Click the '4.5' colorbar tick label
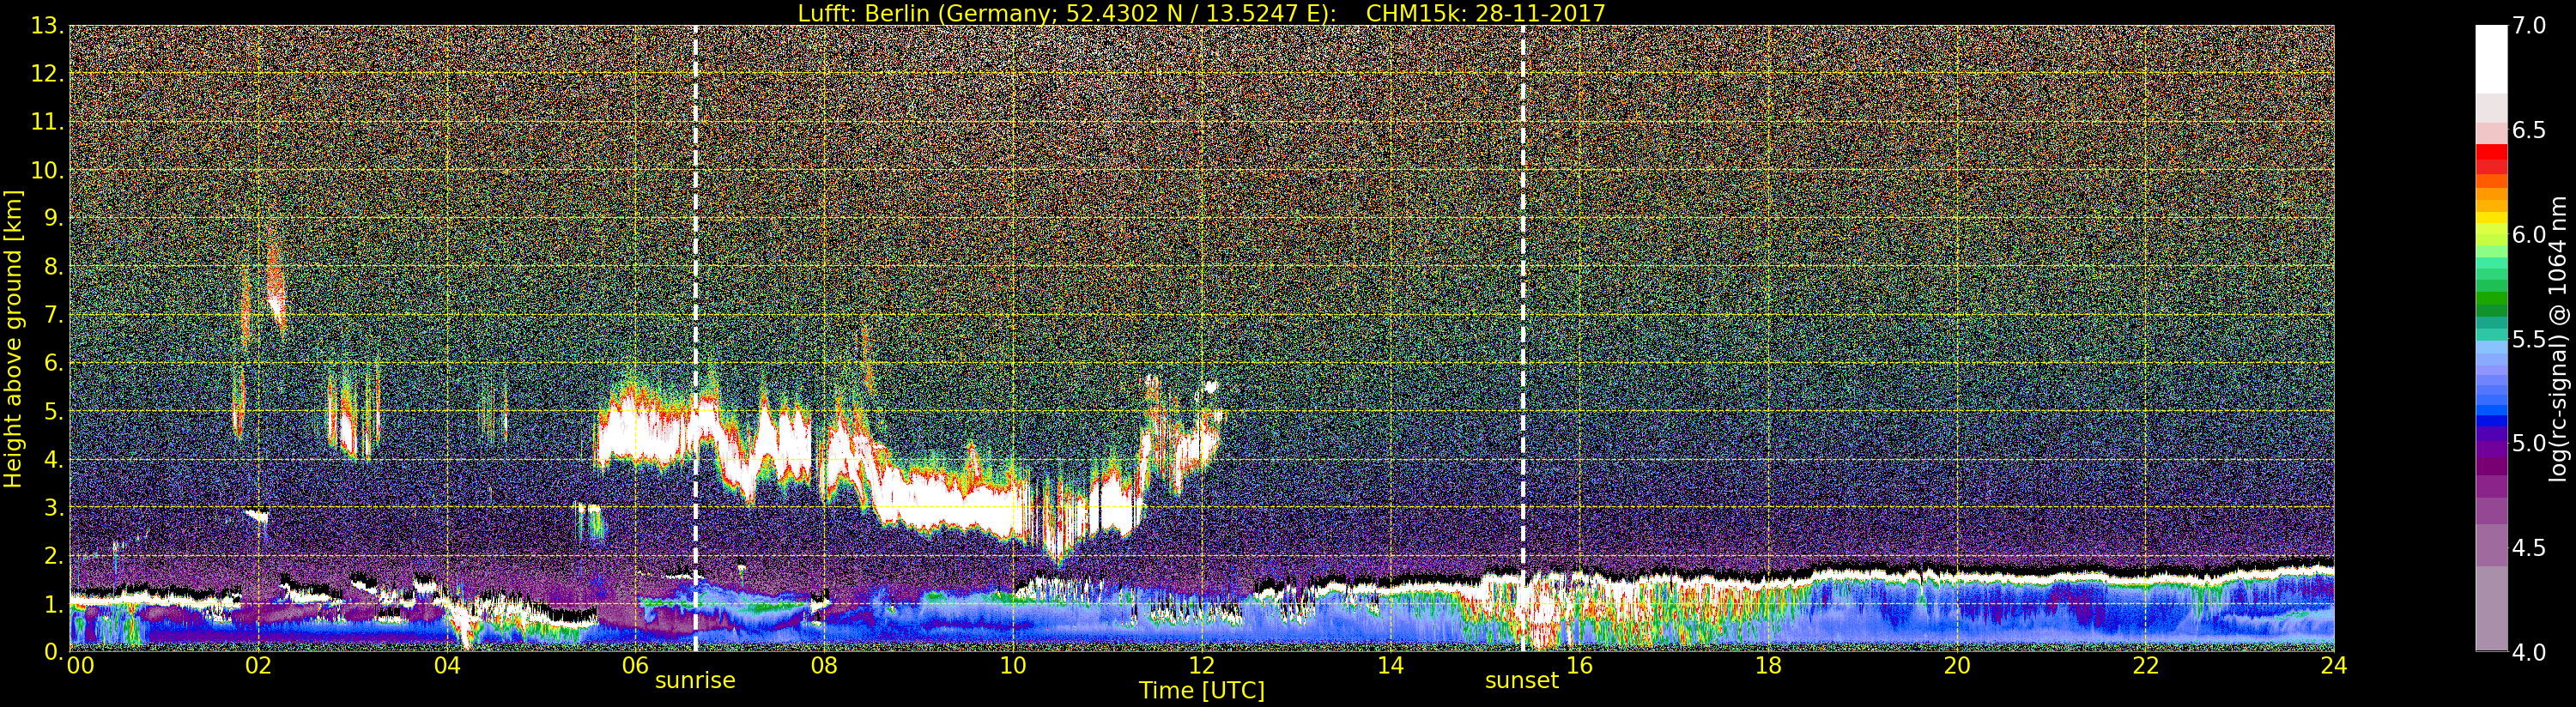Image resolution: width=2576 pixels, height=707 pixels. pos(2529,548)
